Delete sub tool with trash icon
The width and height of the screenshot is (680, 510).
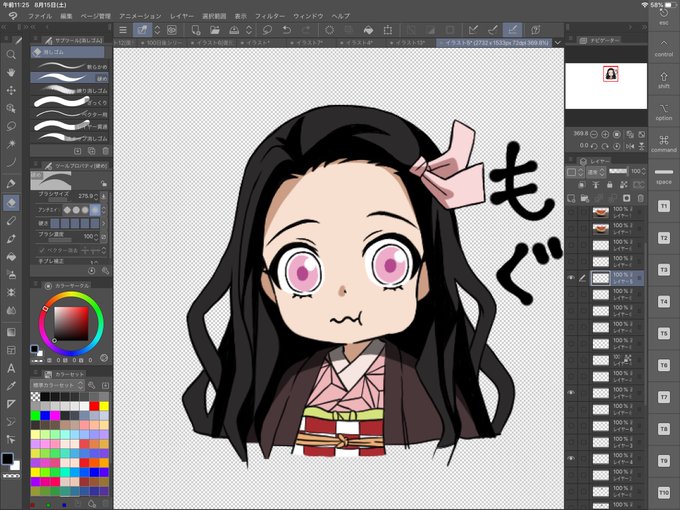(105, 151)
